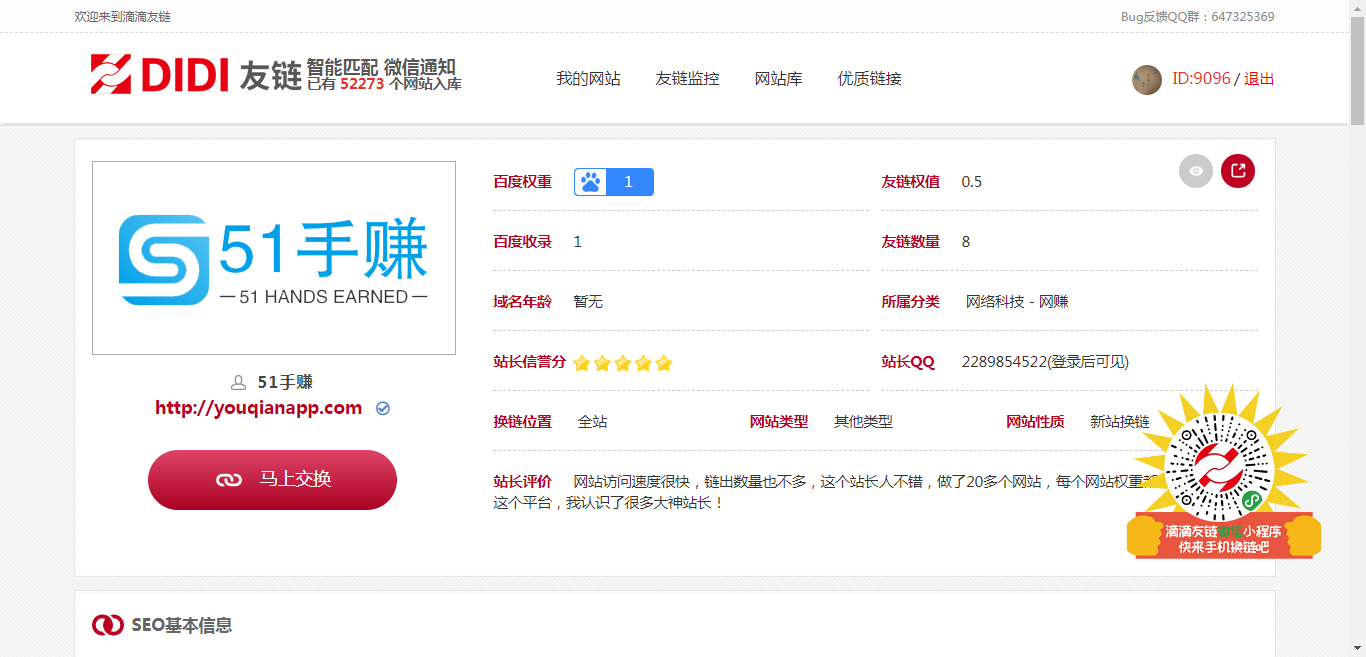This screenshot has width=1366, height=657.
Task: Click the 滴滴友链小程序 banner label
Action: pyautogui.click(x=1223, y=539)
